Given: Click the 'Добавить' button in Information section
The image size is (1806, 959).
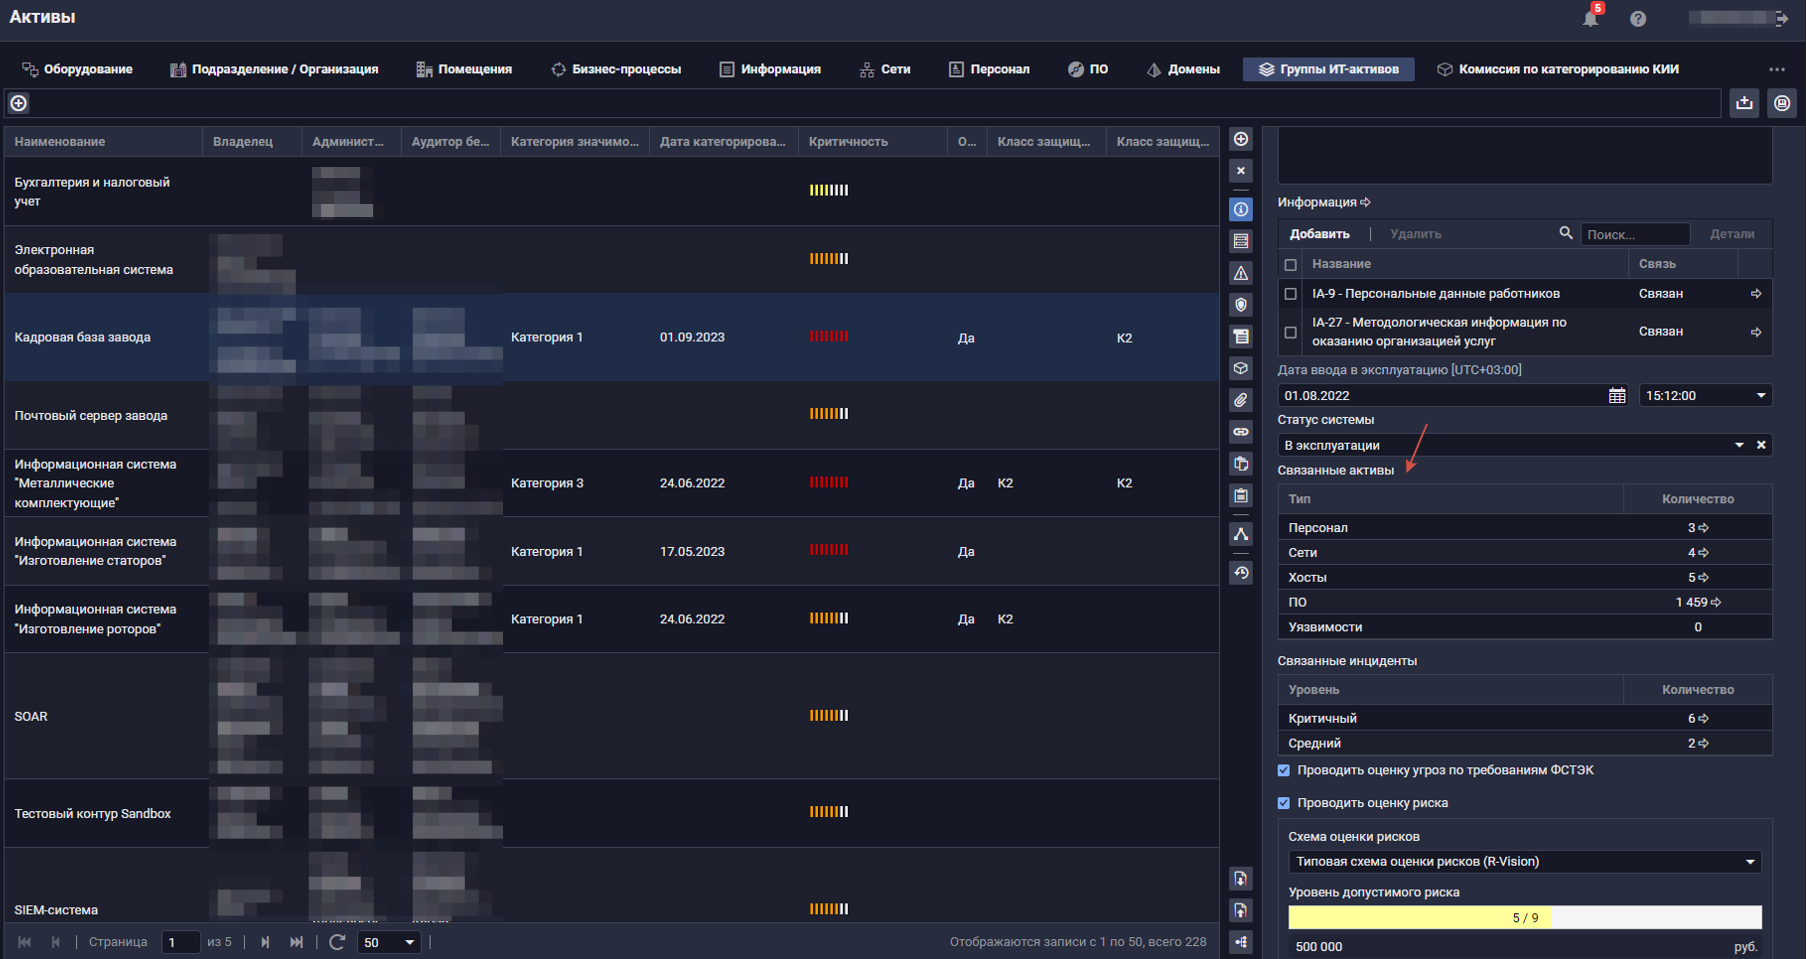Looking at the screenshot, I should pyautogui.click(x=1319, y=234).
